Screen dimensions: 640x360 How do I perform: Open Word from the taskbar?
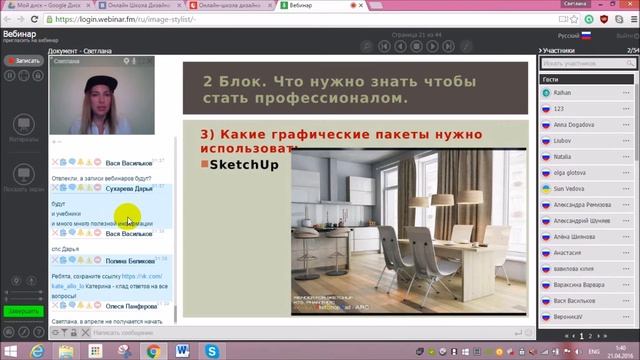(182, 351)
